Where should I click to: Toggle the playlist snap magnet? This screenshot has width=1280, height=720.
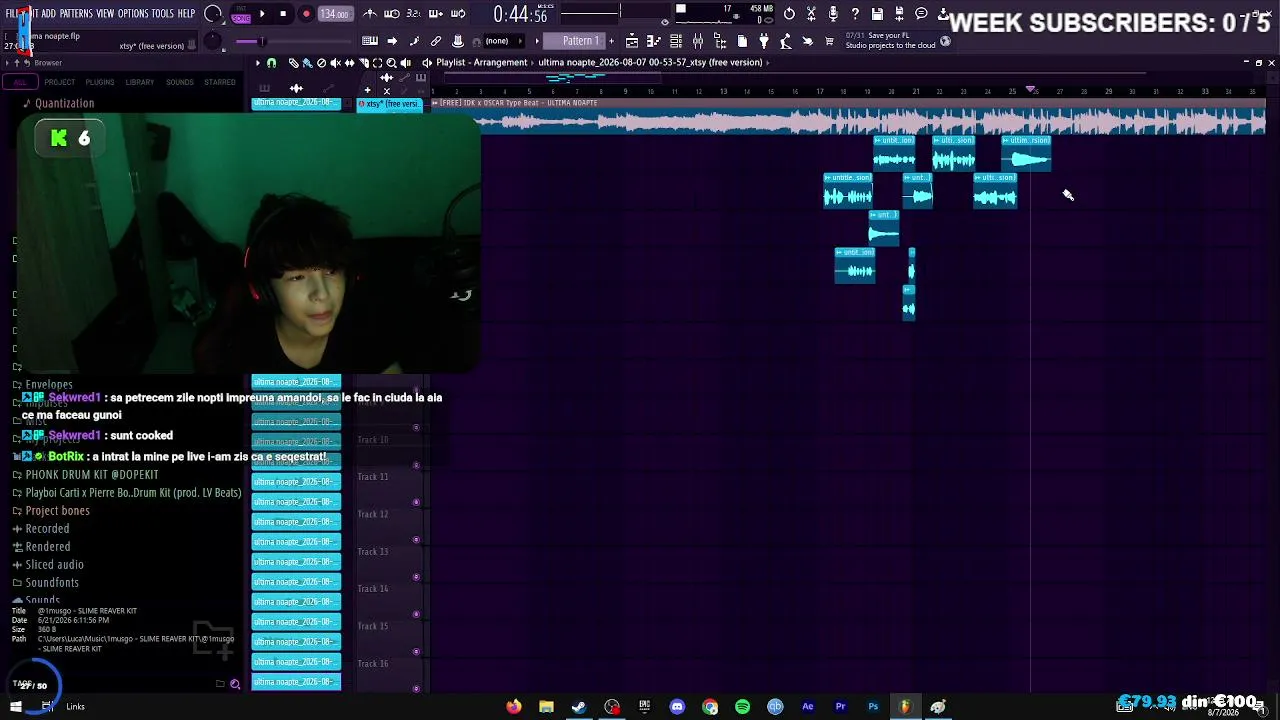271,62
